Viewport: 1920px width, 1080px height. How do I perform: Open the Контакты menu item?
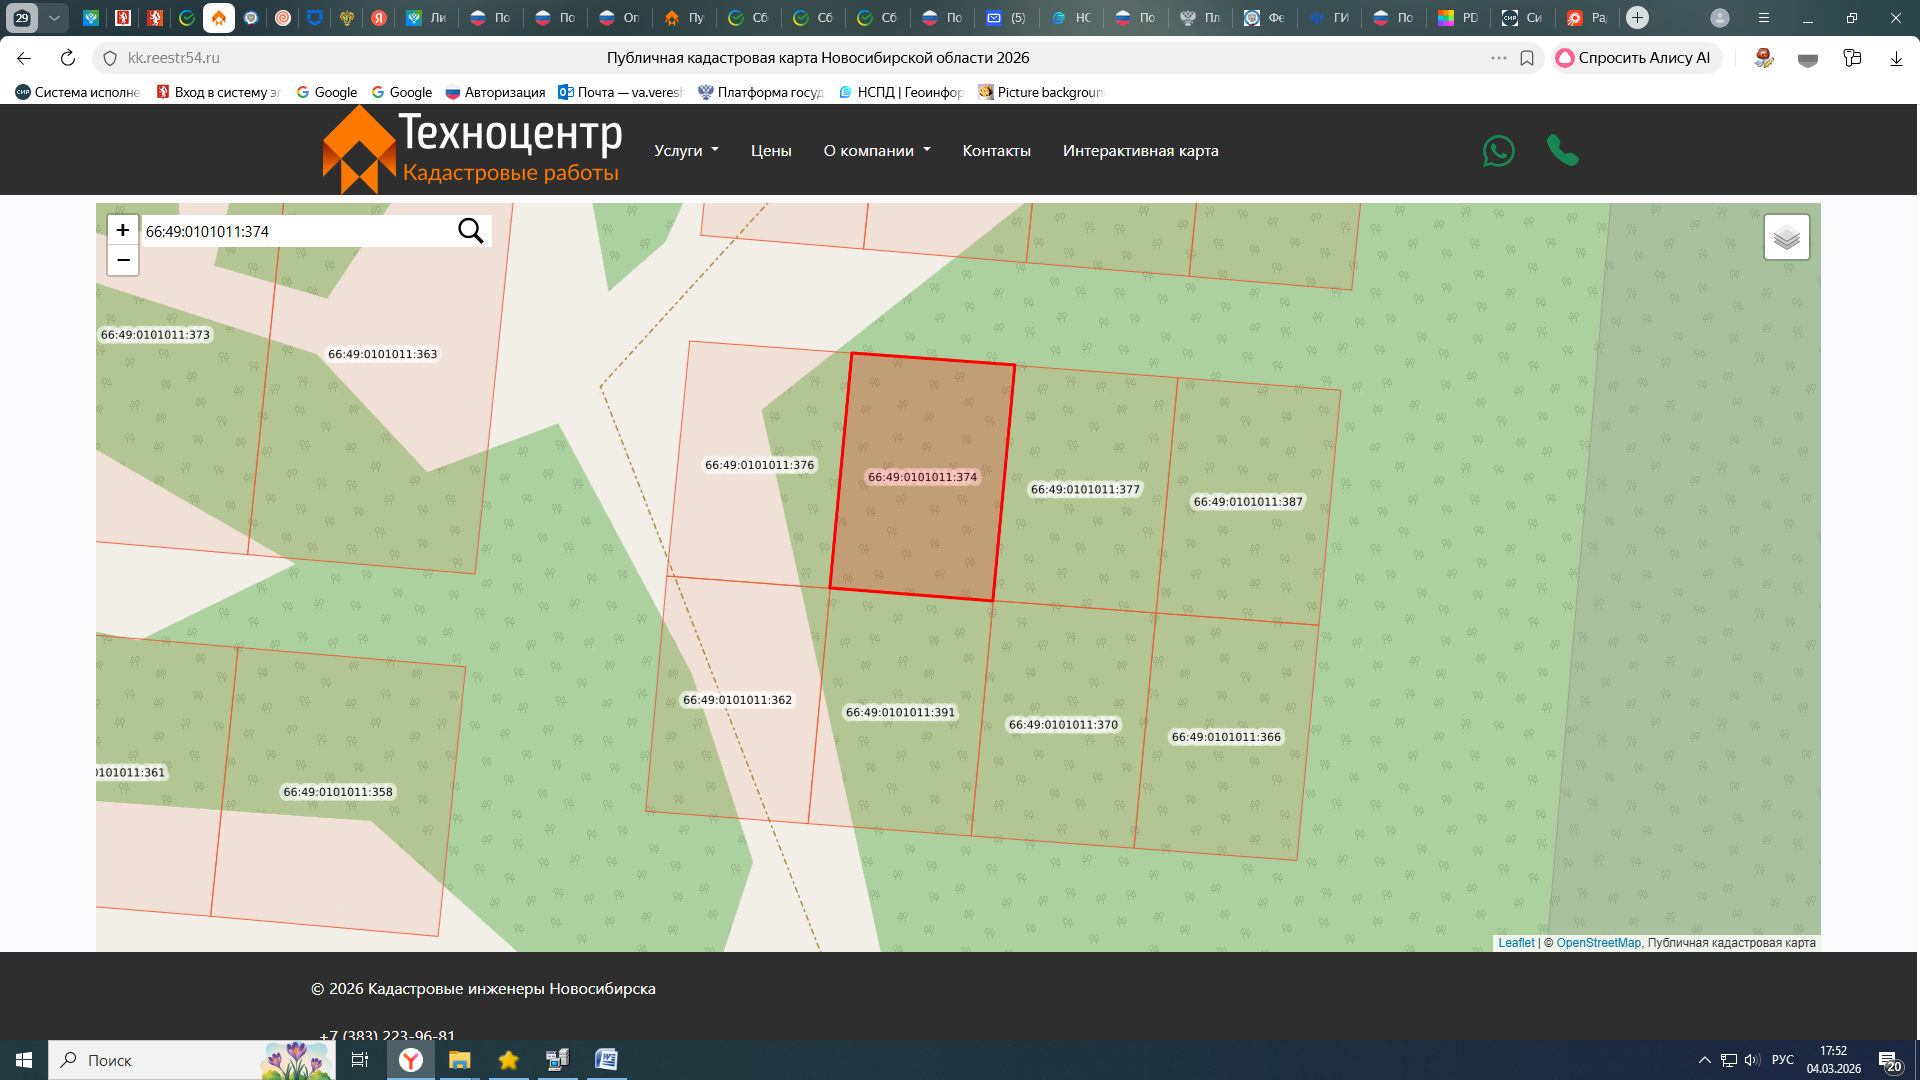pos(996,151)
